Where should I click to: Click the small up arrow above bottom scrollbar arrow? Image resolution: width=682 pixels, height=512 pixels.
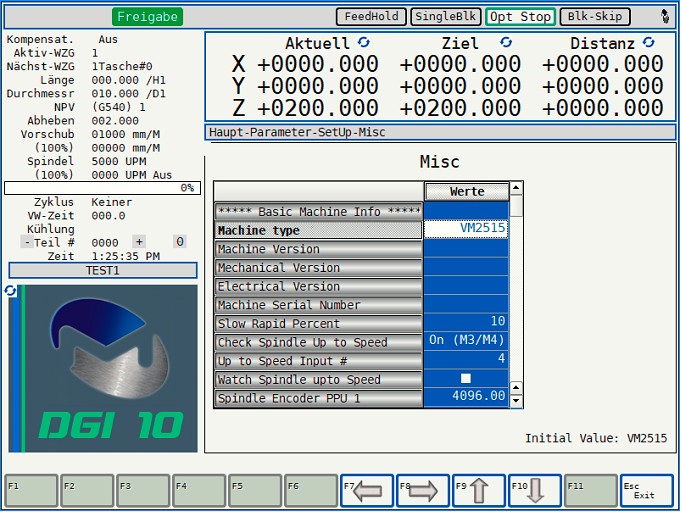pos(516,387)
